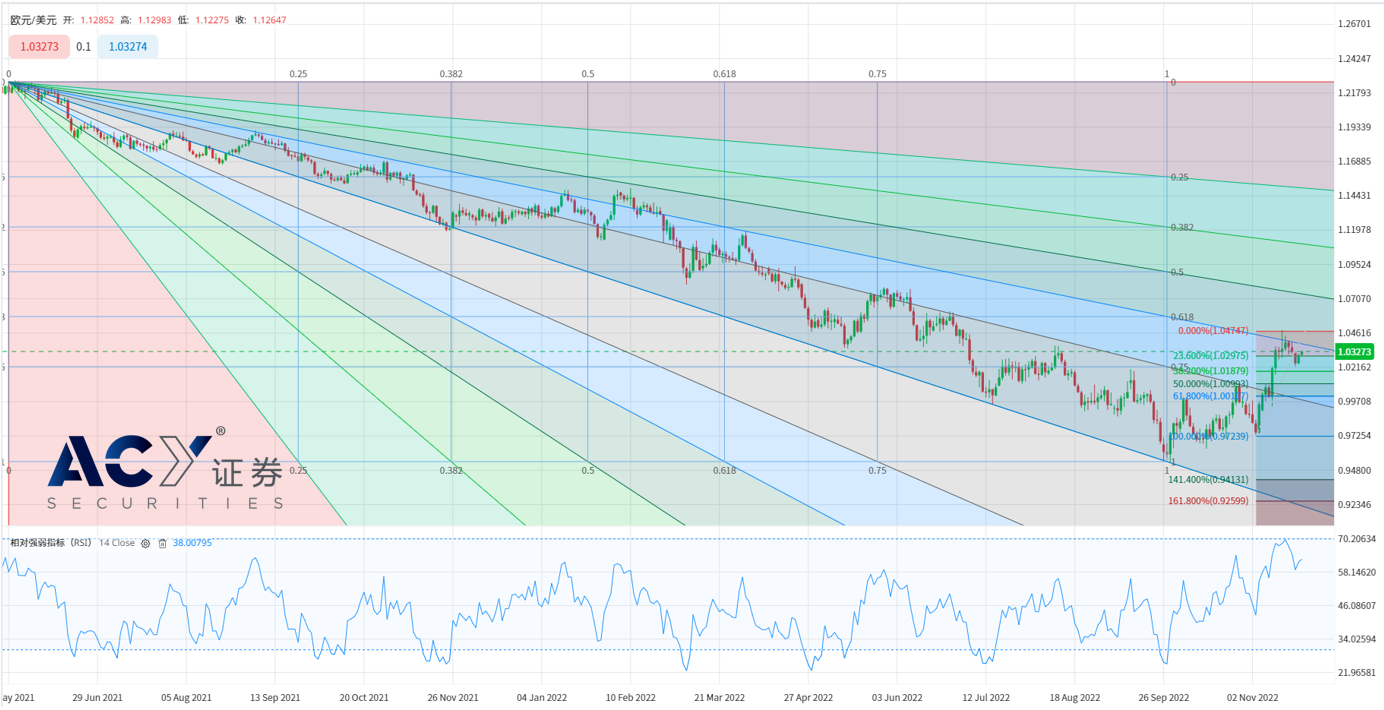This screenshot has width=1384, height=710.
Task: Click the blue buy price 1.03274 button
Action: [127, 46]
